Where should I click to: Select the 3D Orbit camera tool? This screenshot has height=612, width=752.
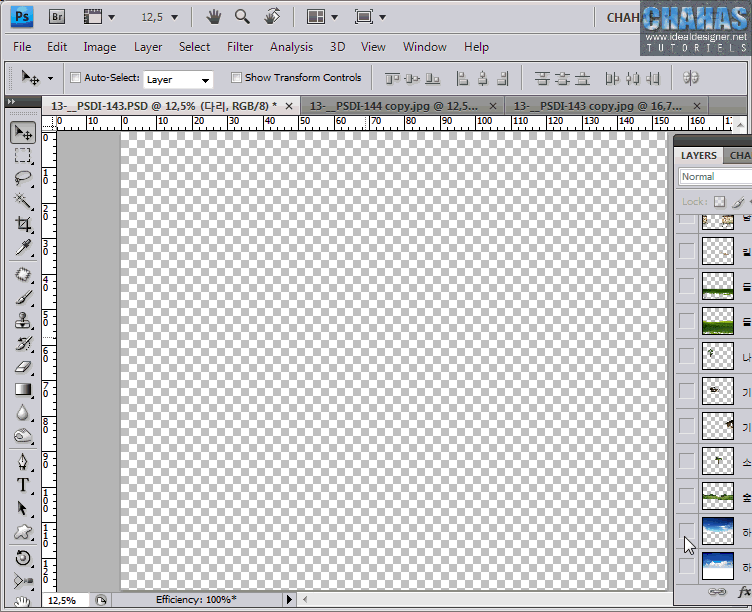[23, 581]
